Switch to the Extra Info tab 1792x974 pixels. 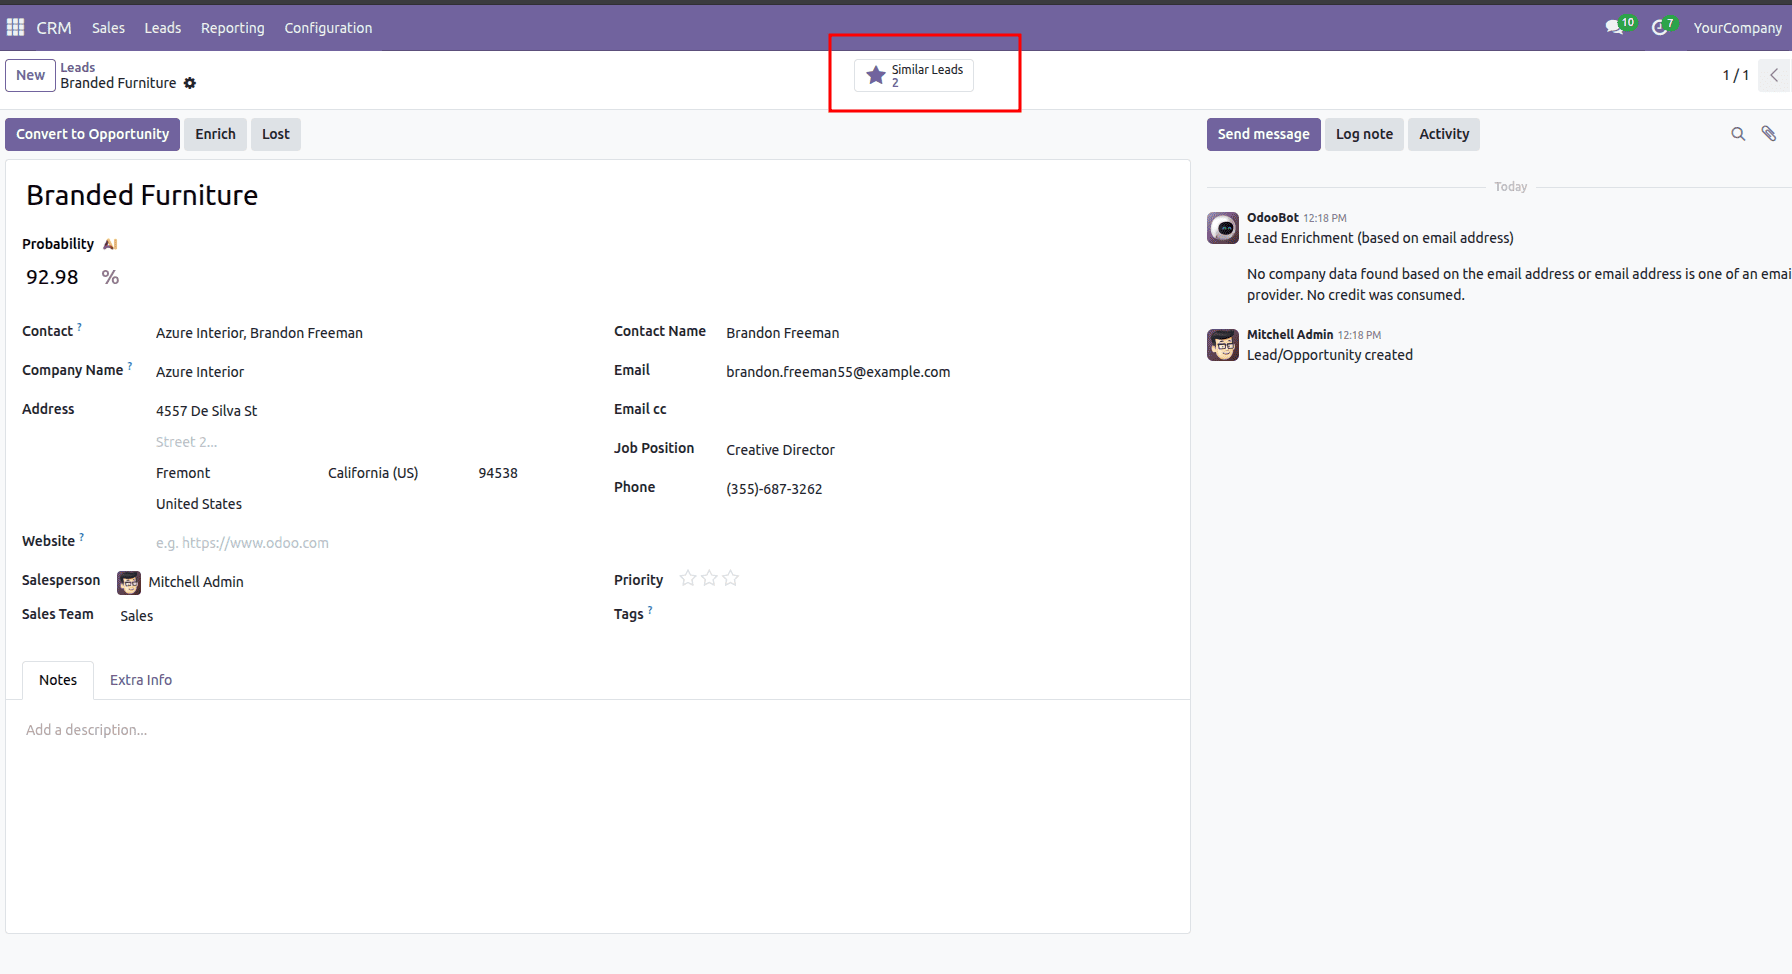140,679
